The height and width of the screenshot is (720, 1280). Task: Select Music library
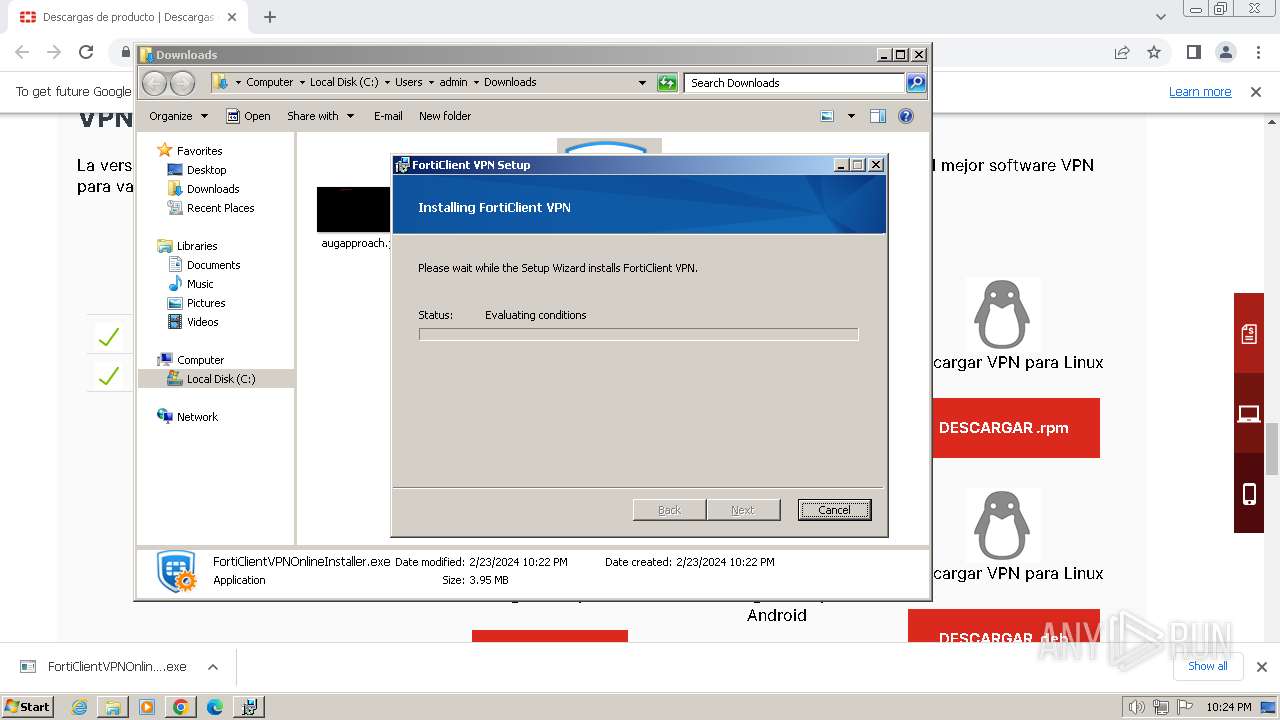[200, 284]
